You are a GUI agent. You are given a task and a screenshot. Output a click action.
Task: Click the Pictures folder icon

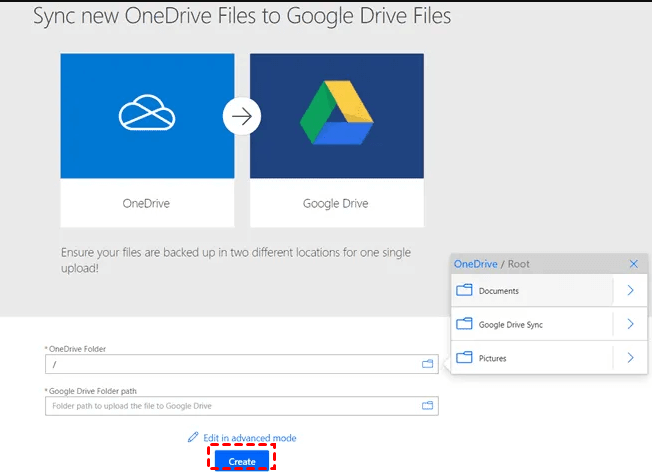pos(464,357)
